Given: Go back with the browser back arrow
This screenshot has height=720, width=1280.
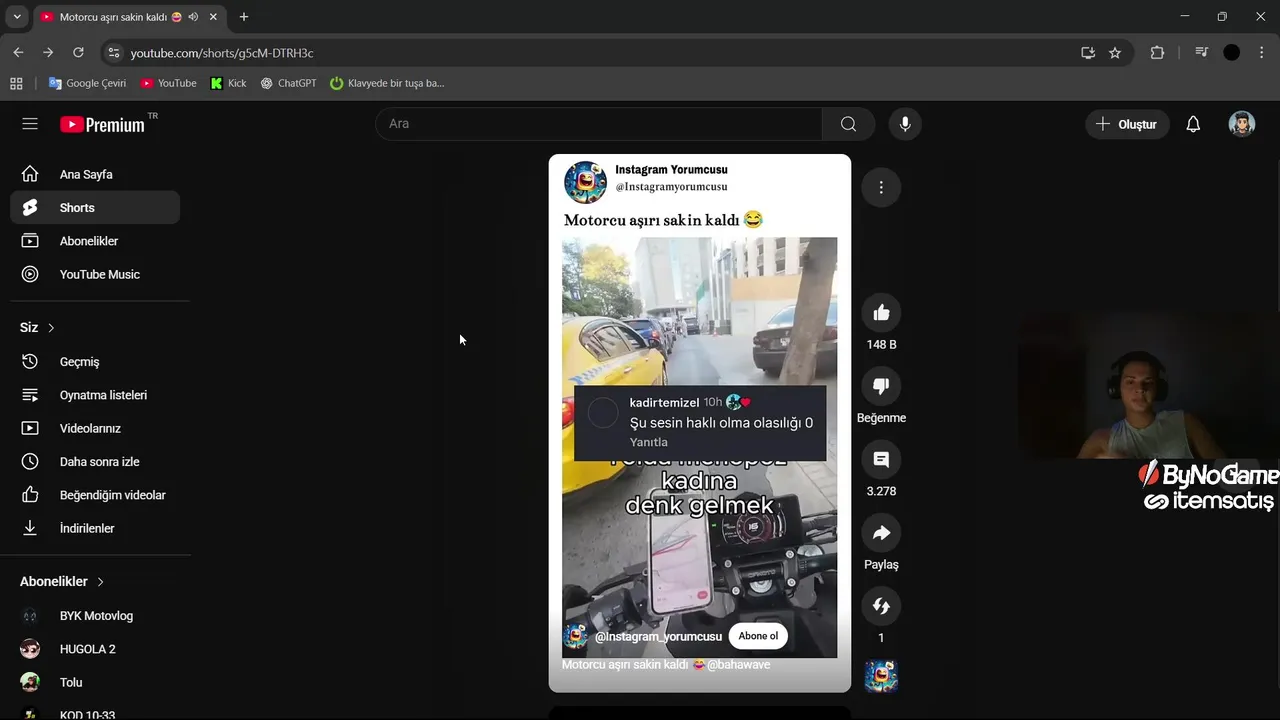Looking at the screenshot, I should [18, 53].
